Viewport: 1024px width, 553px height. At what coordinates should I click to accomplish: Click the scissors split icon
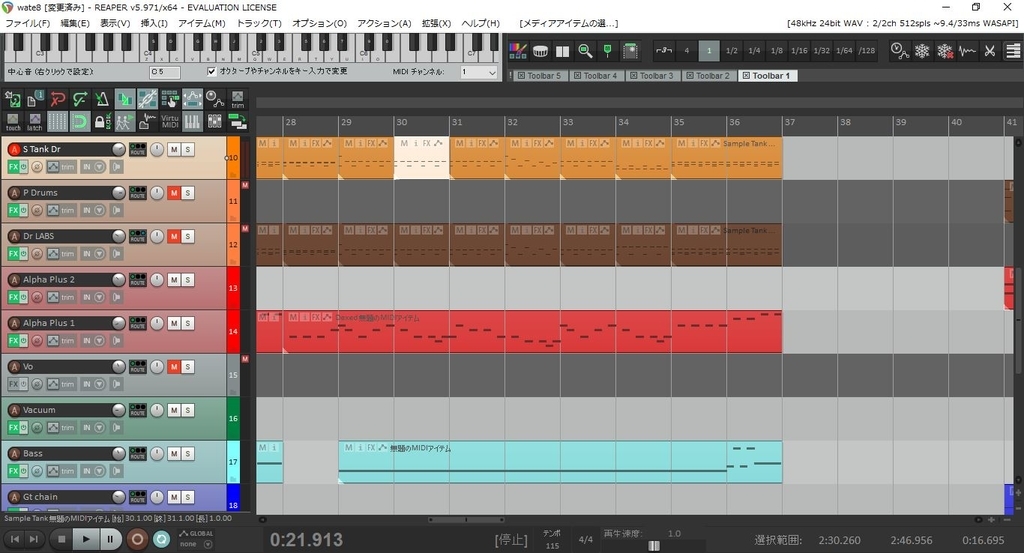click(x=990, y=51)
